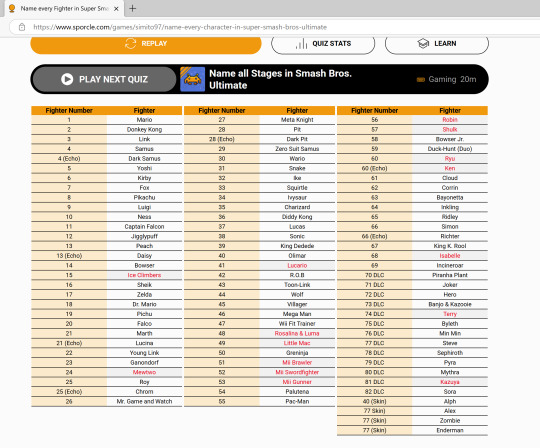Click the graduation cap icon in LEARN
Viewport: 540px width, 448px height.
coord(423,43)
